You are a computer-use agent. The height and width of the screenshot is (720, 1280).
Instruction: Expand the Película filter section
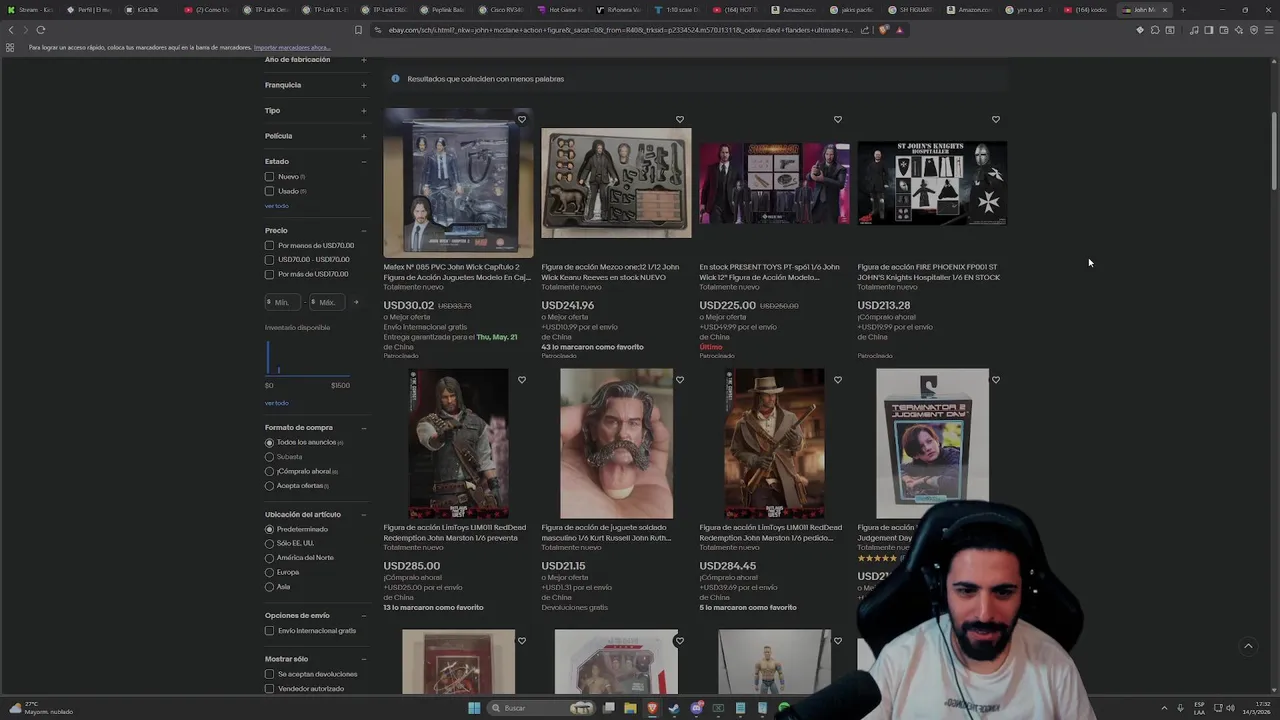click(363, 136)
